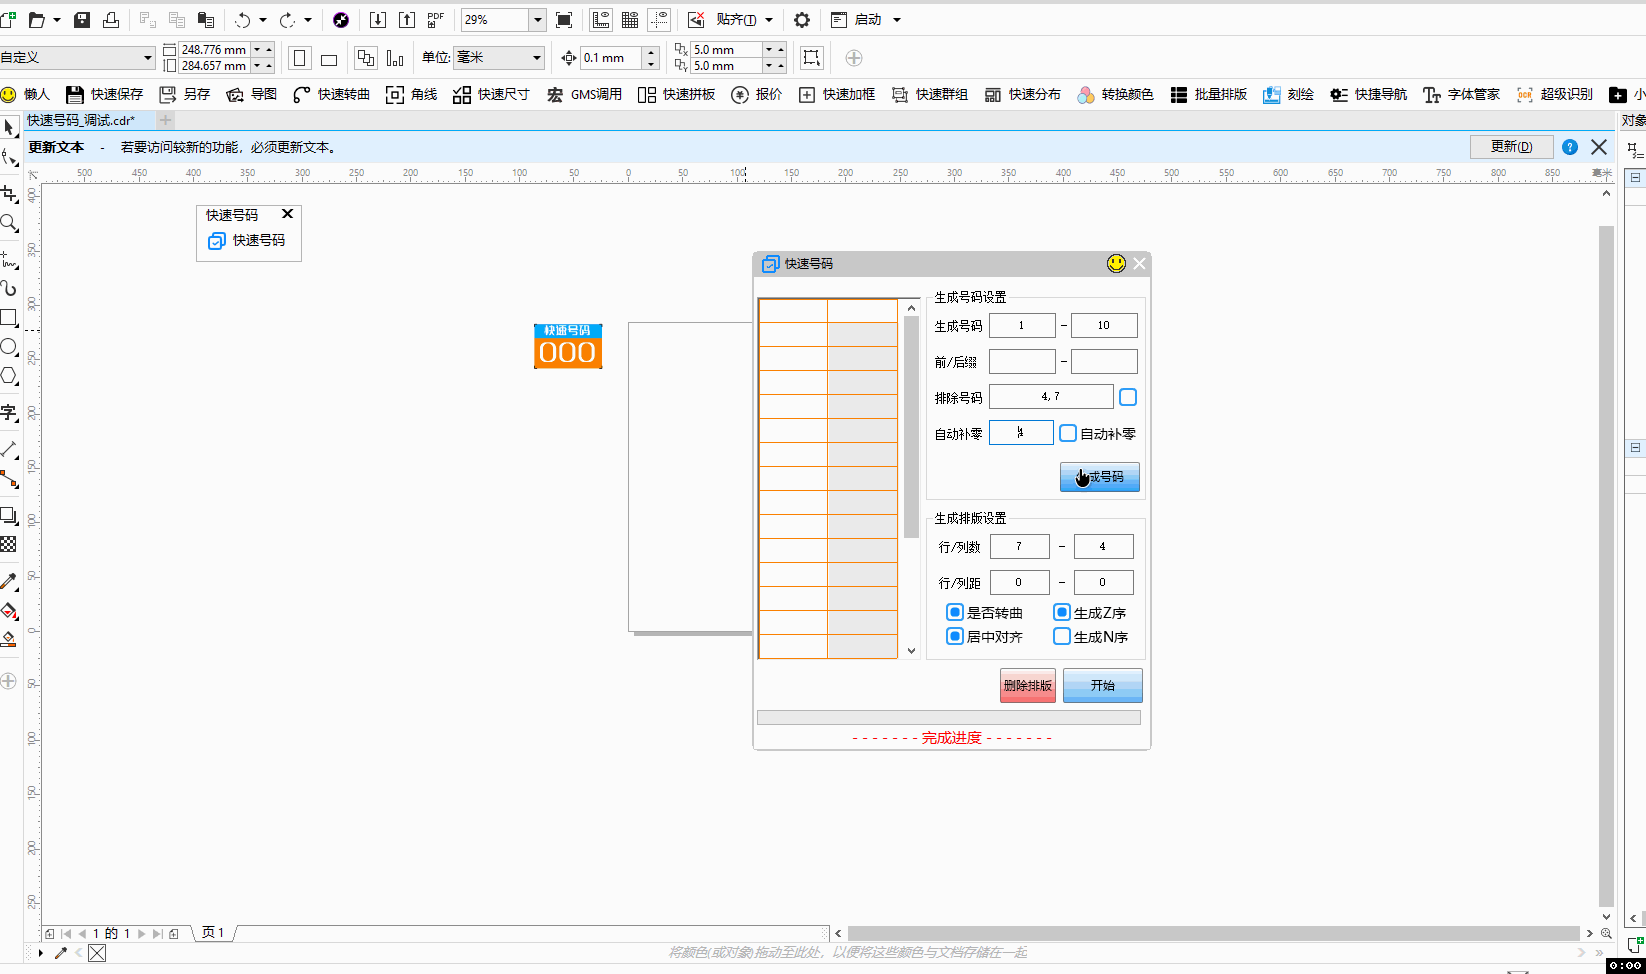1646x974 pixels.
Task: Click 快速转曲 plugin toolbar item
Action: [331, 94]
